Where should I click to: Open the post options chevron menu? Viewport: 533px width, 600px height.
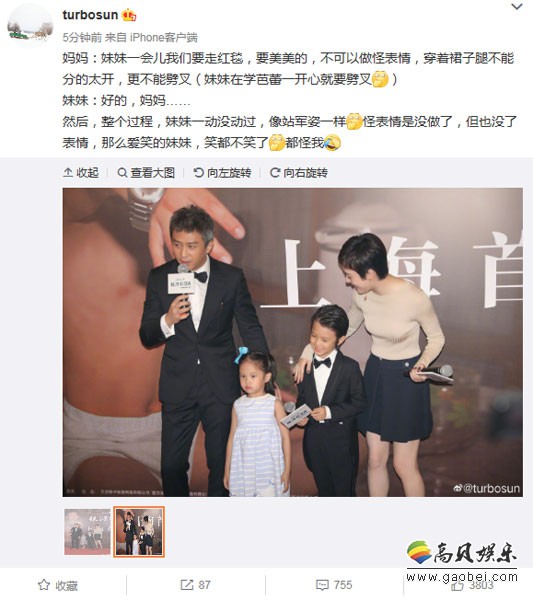pos(517,7)
